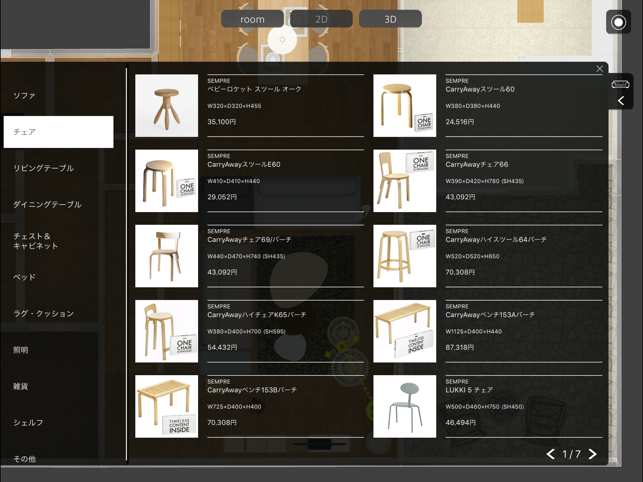This screenshot has width=643, height=482.
Task: Select ベッド category
Action: tap(25, 277)
